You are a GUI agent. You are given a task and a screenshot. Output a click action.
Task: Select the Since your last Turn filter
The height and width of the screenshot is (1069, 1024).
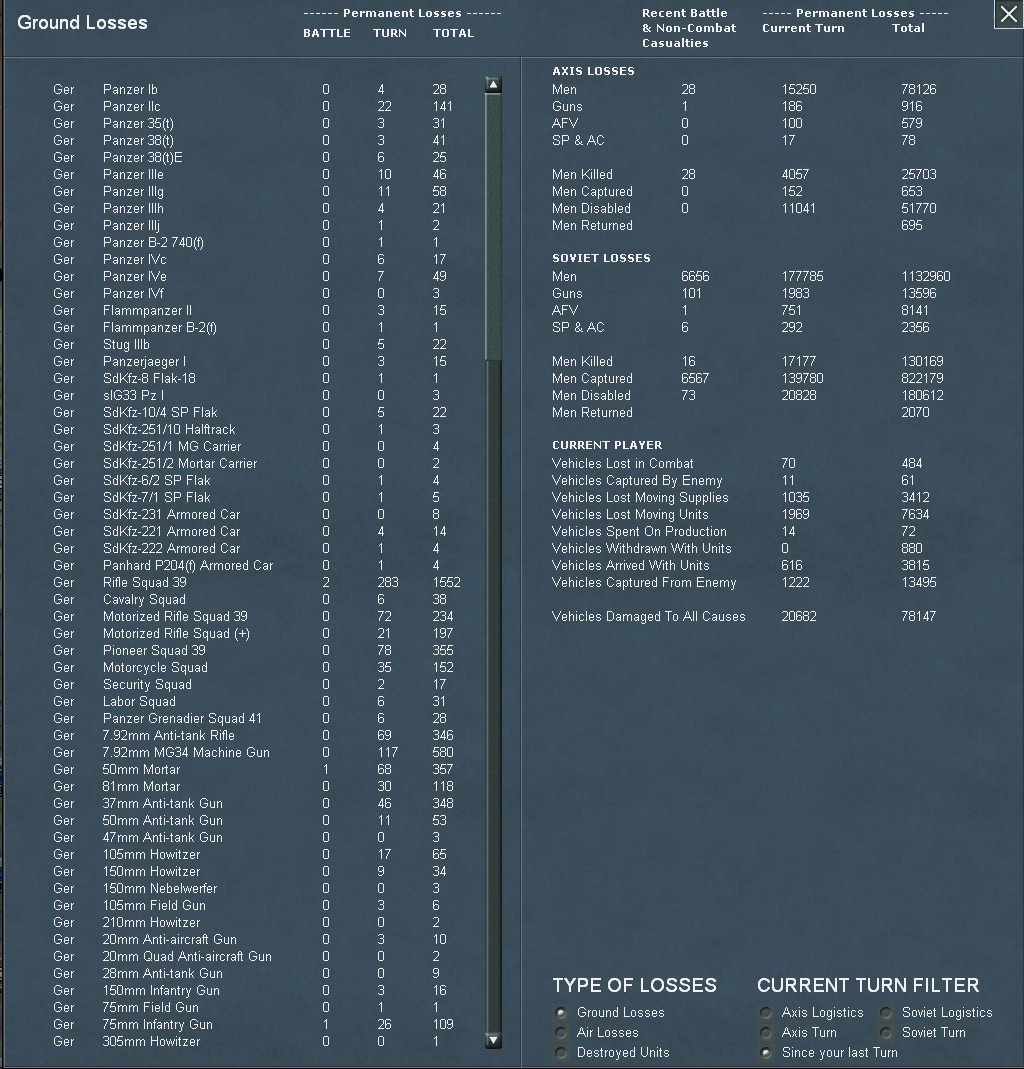click(x=766, y=1053)
